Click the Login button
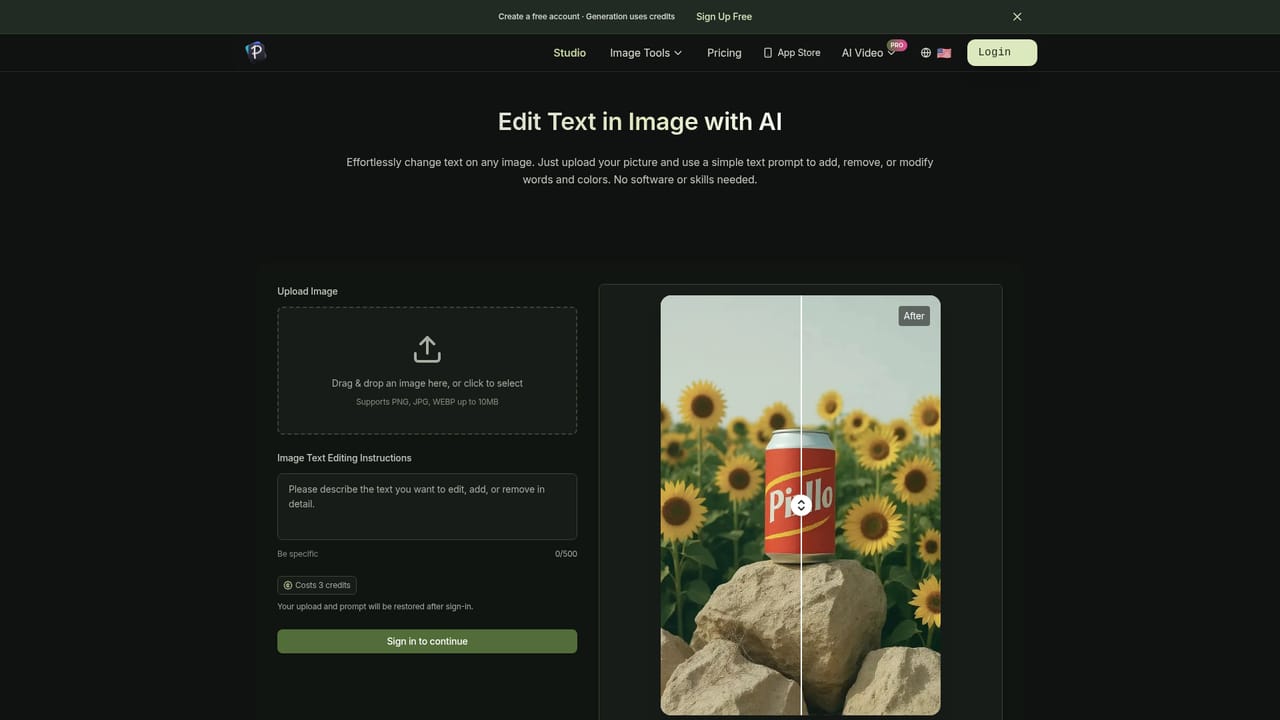This screenshot has height=720, width=1280. click(x=1002, y=53)
